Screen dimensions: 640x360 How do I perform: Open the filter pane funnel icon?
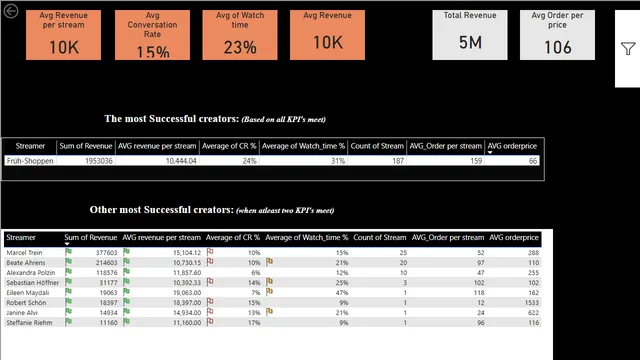(x=628, y=49)
